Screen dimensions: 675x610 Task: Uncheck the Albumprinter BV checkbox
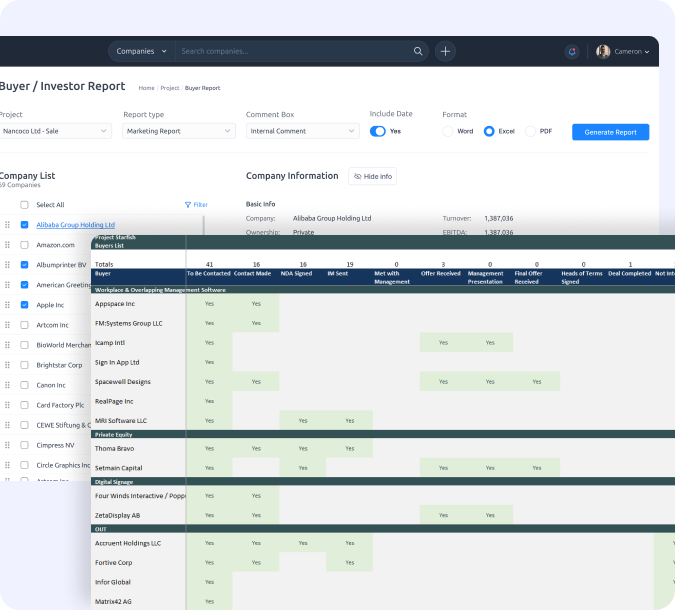pos(24,264)
